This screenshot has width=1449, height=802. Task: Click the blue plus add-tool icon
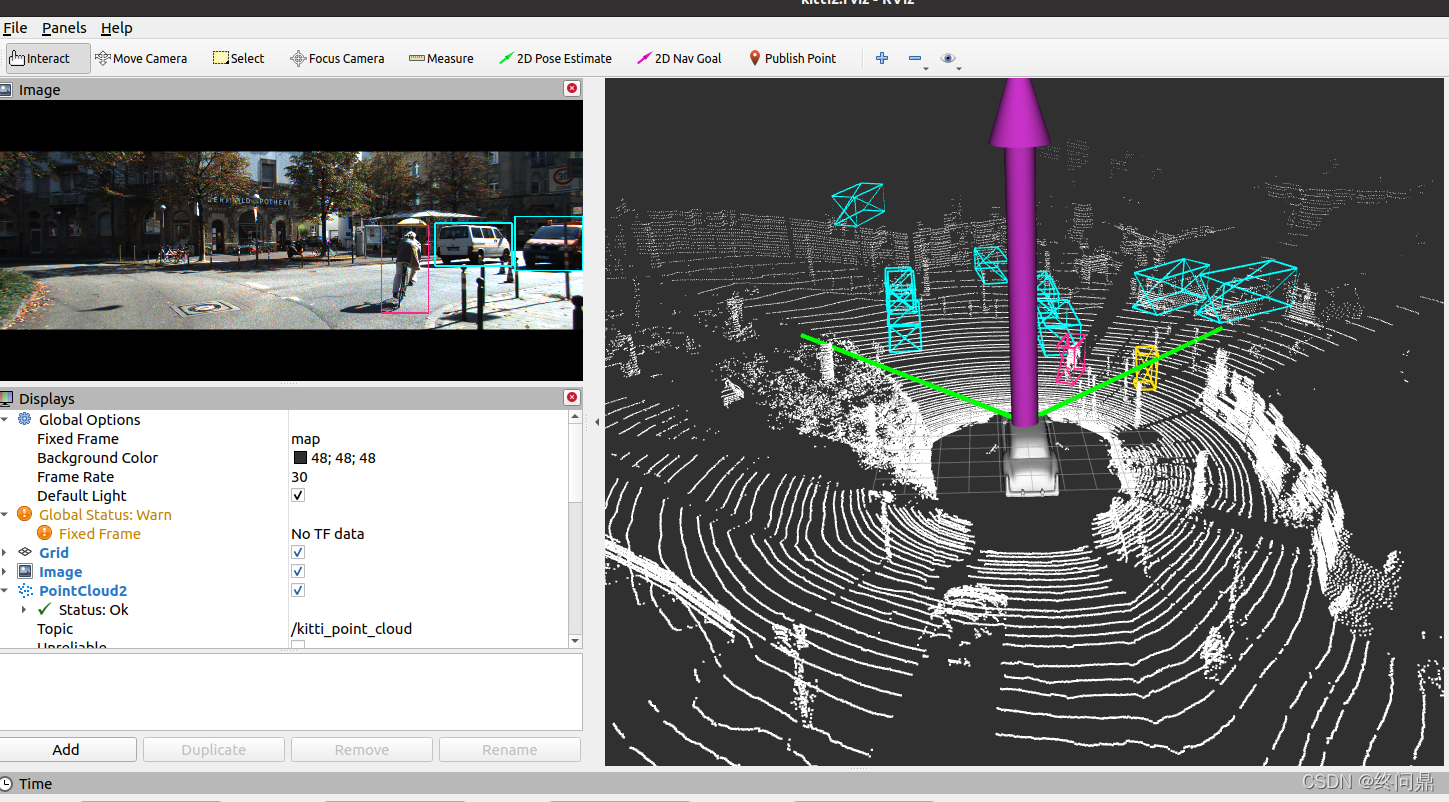pyautogui.click(x=881, y=58)
